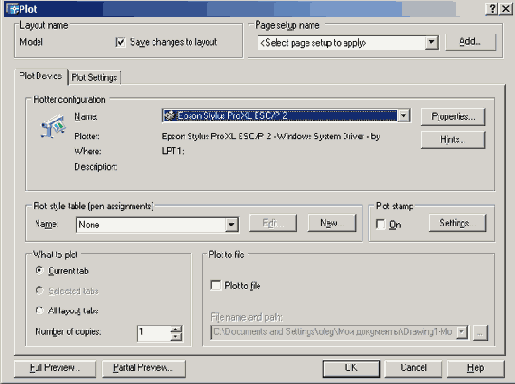This screenshot has height=384, width=515.
Task: Open plotter Properties button
Action: click(x=453, y=117)
